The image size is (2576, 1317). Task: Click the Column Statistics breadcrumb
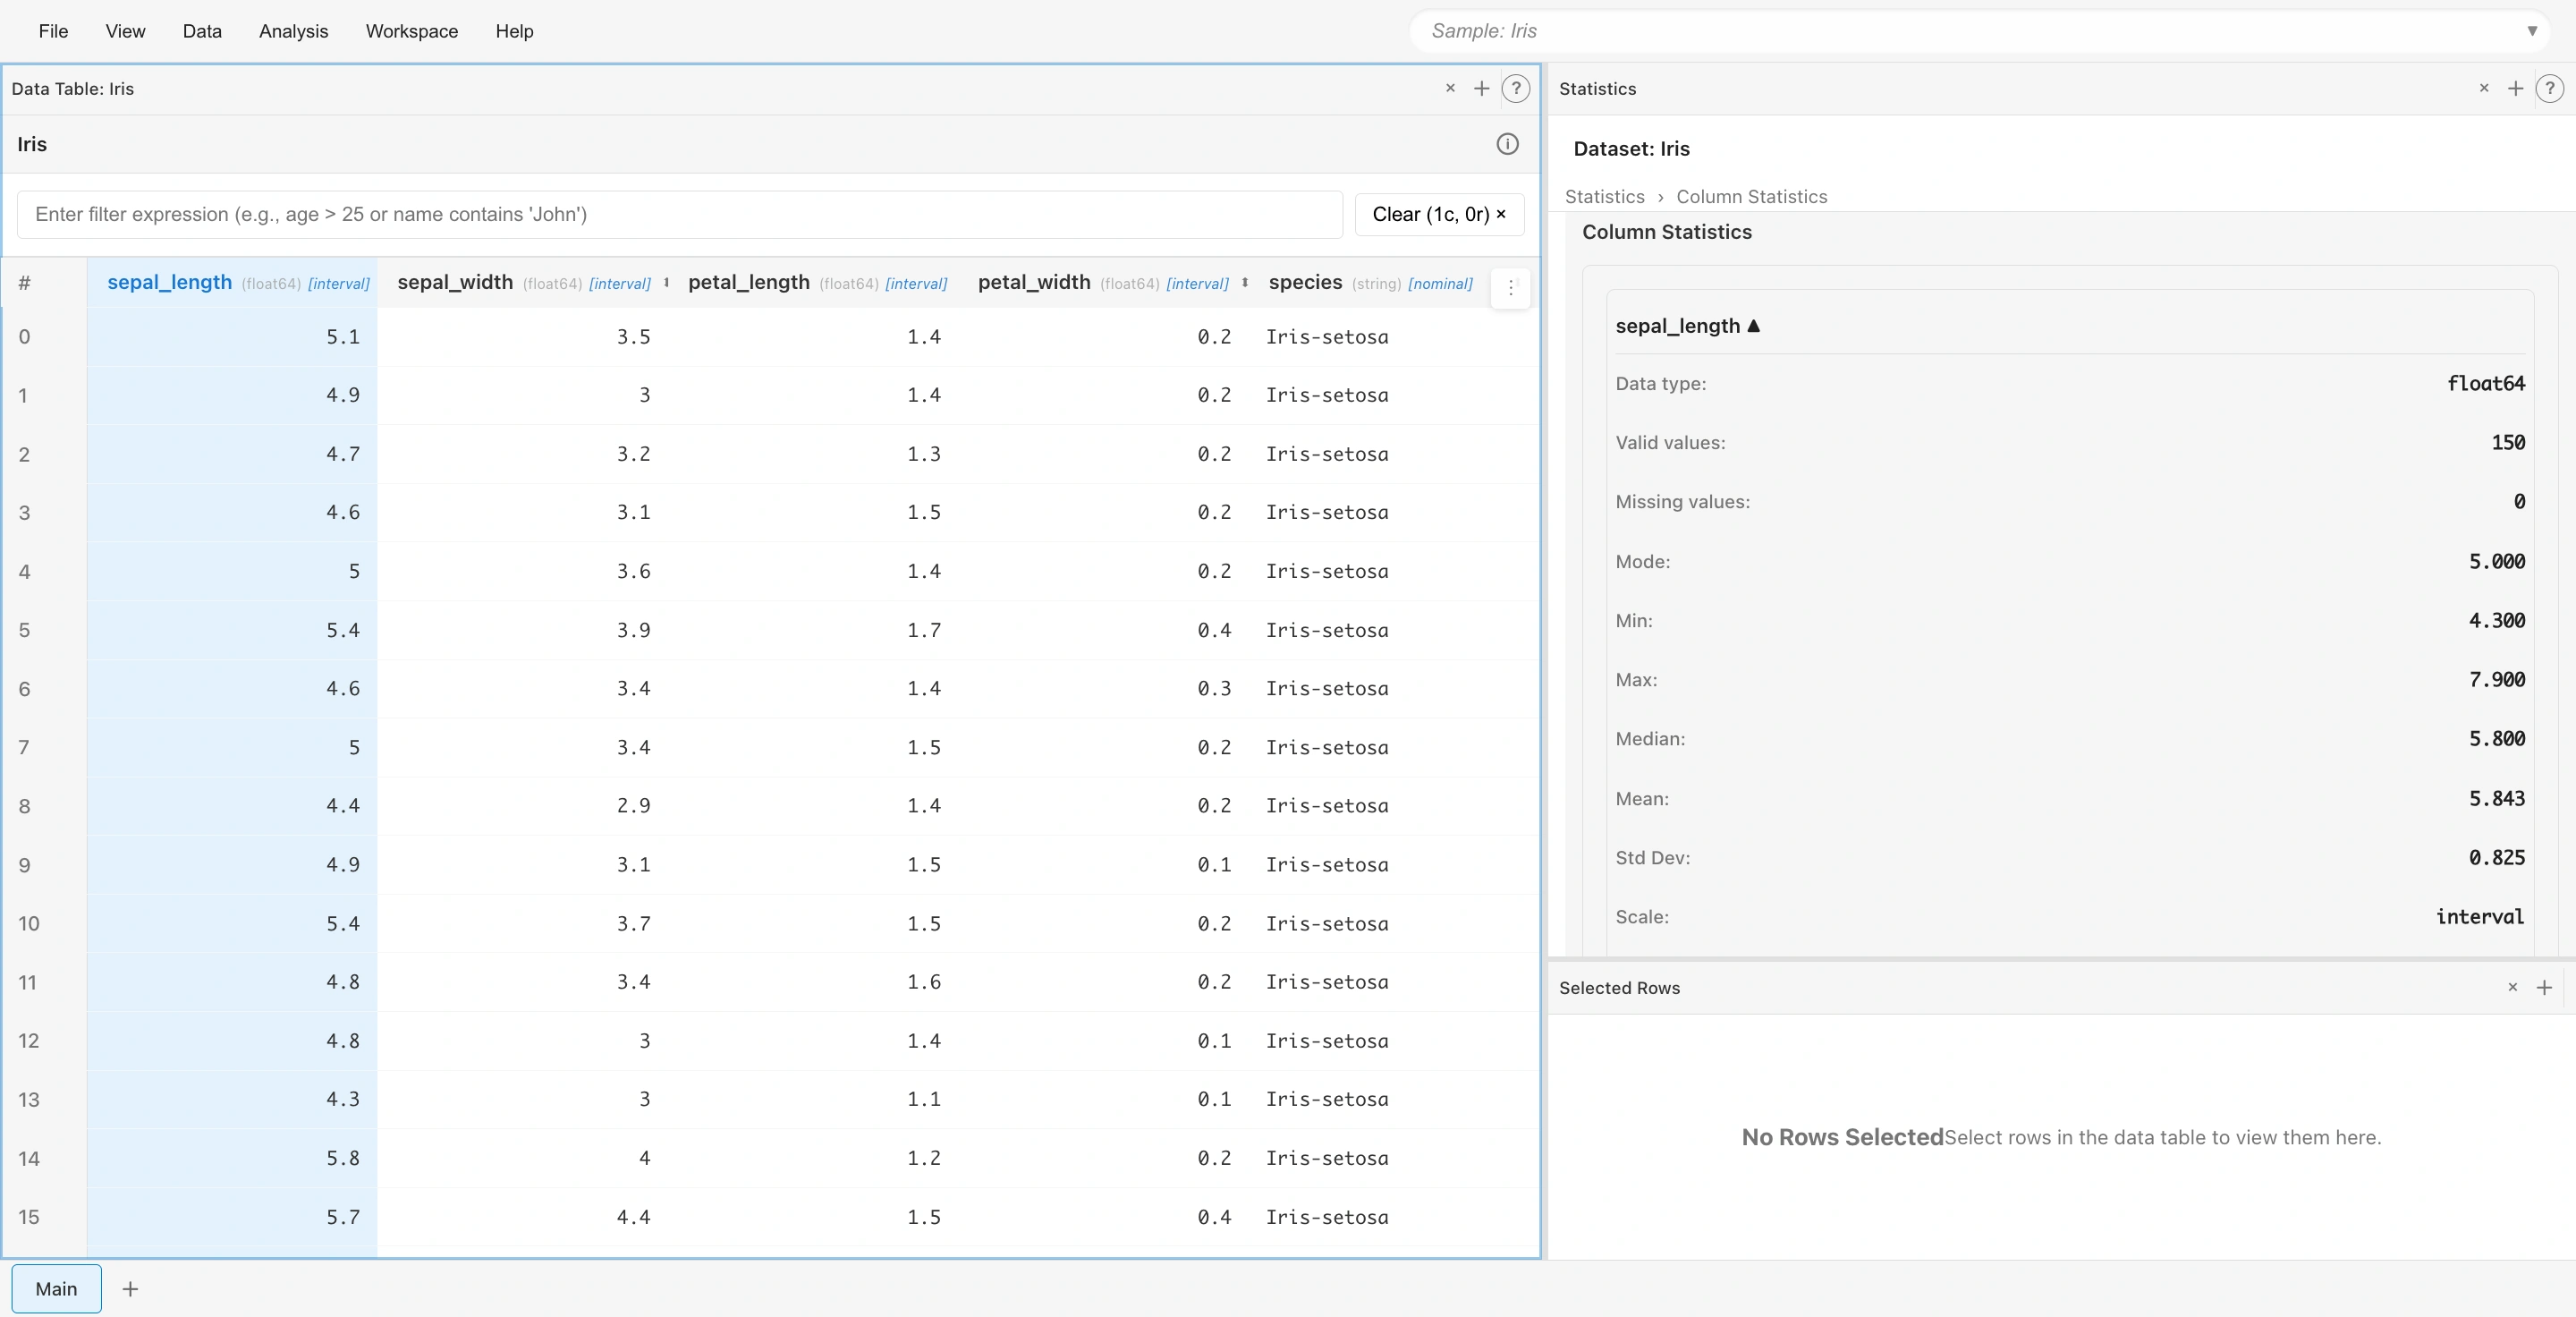click(x=1752, y=196)
